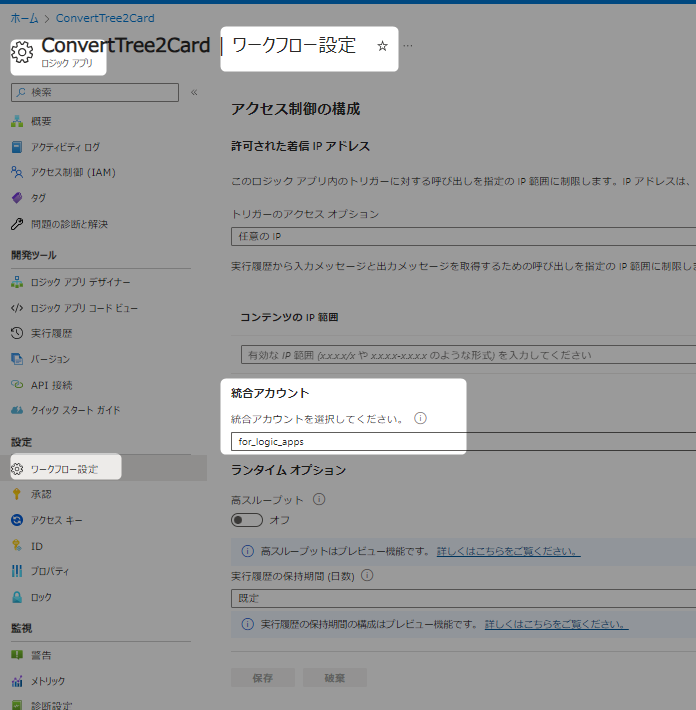Click the メトリック chart icon
Viewport: 696px width, 710px height.
(x=17, y=681)
